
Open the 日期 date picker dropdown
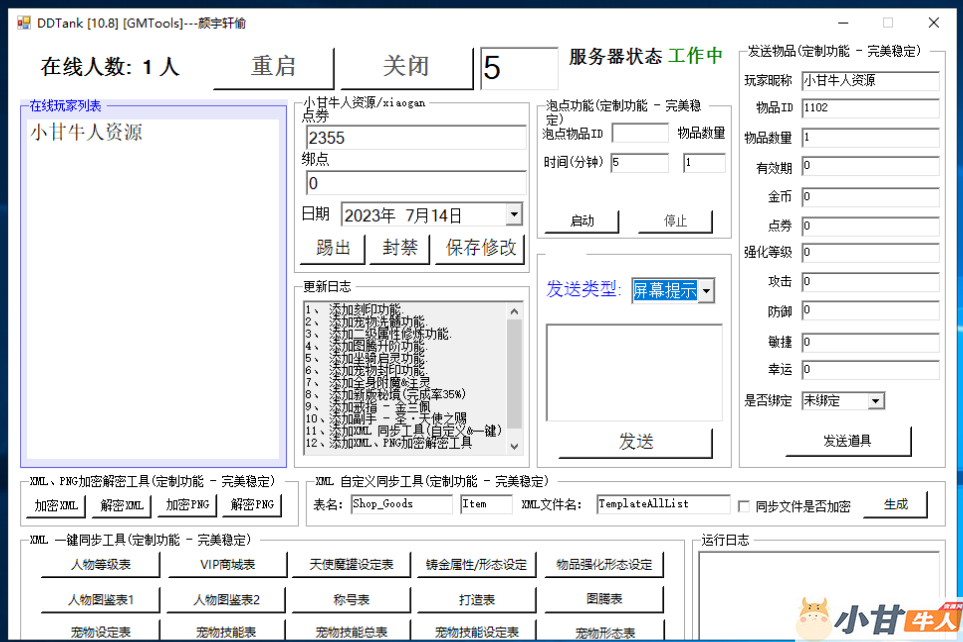tap(513, 214)
